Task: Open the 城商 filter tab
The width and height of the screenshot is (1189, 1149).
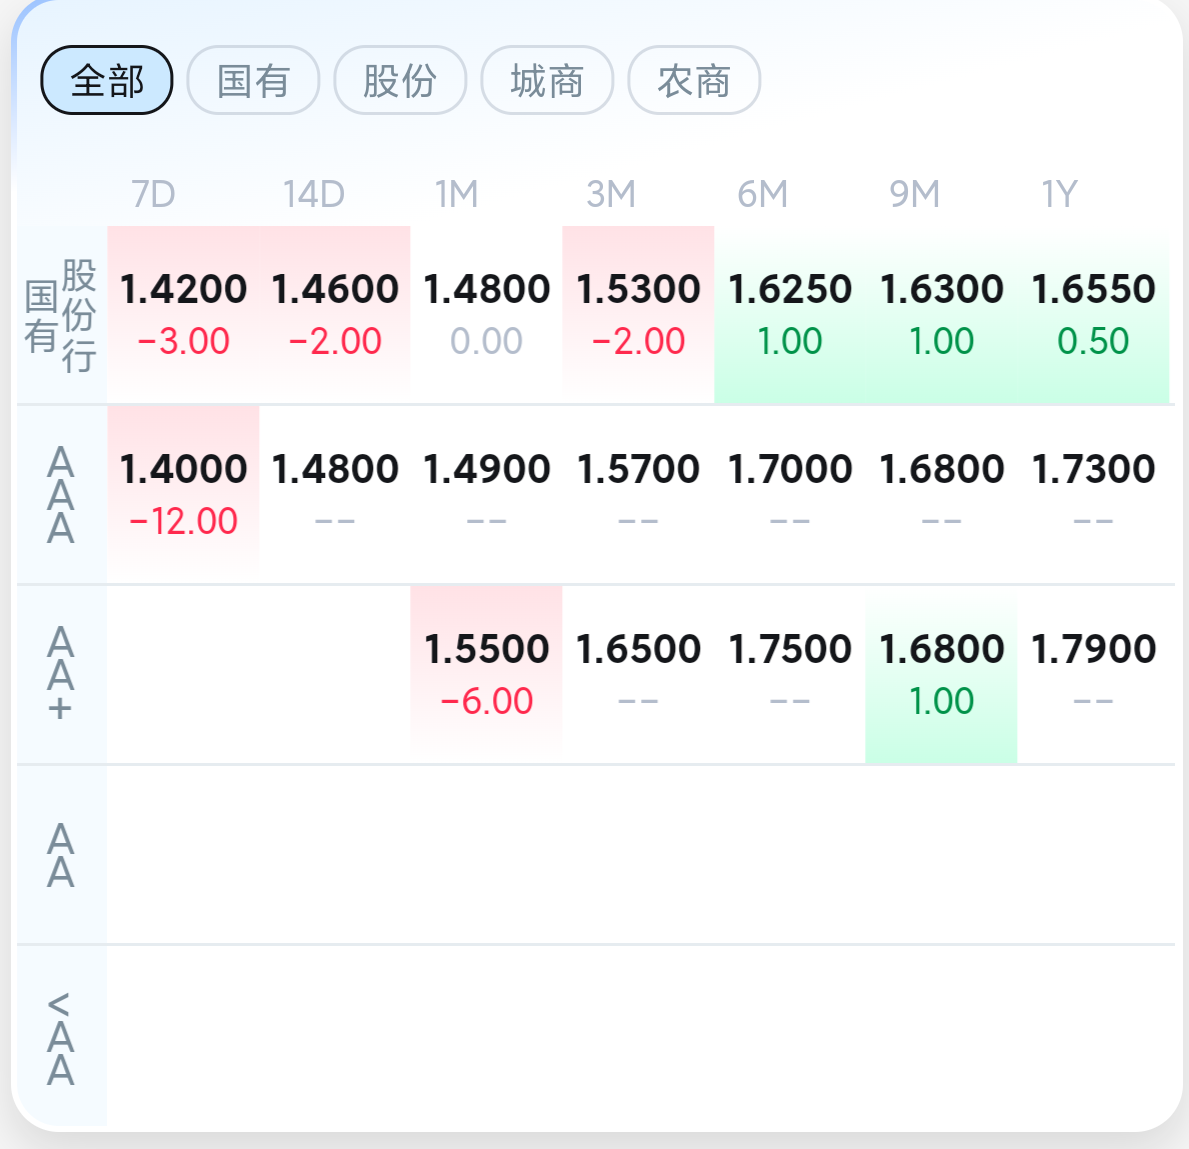Action: pos(547,80)
